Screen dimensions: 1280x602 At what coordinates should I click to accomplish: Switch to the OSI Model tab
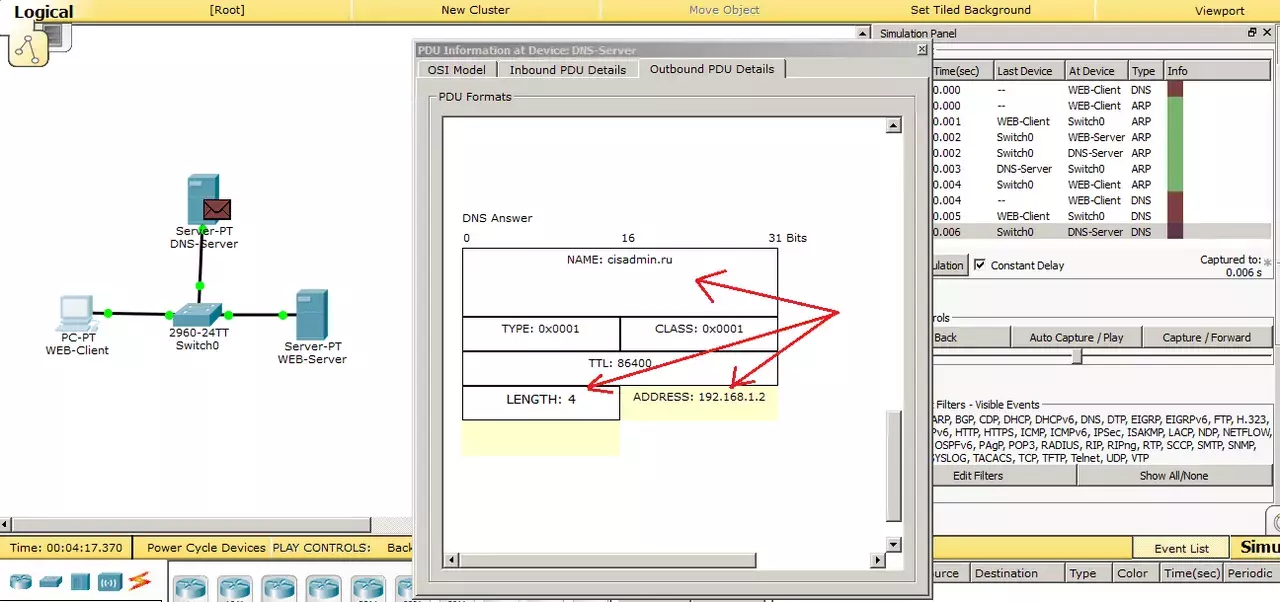pyautogui.click(x=456, y=70)
